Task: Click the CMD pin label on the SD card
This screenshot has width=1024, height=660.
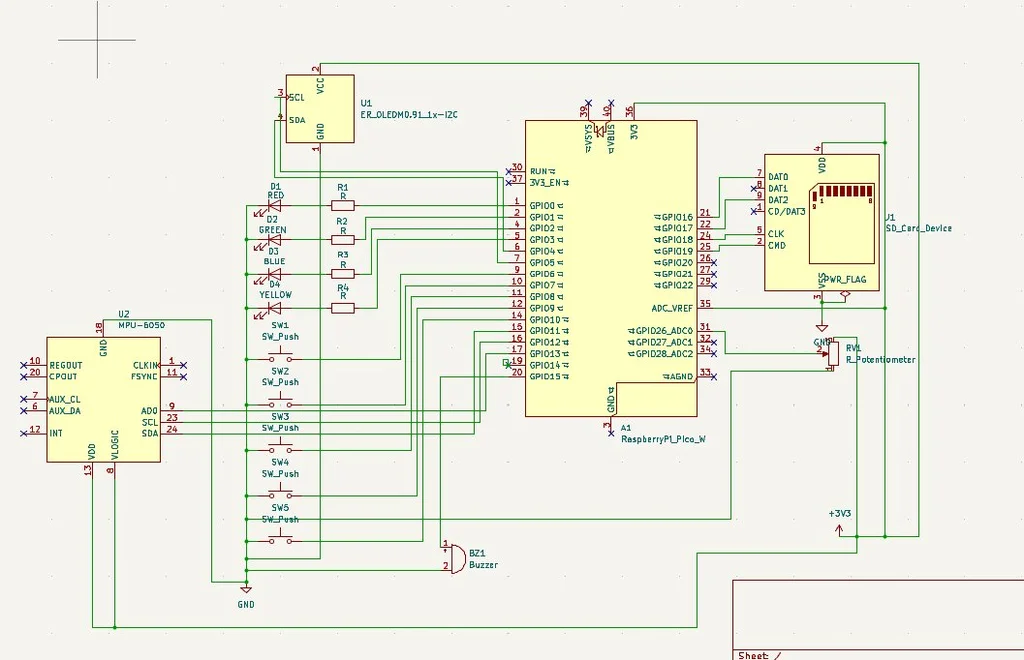Action: pos(776,245)
